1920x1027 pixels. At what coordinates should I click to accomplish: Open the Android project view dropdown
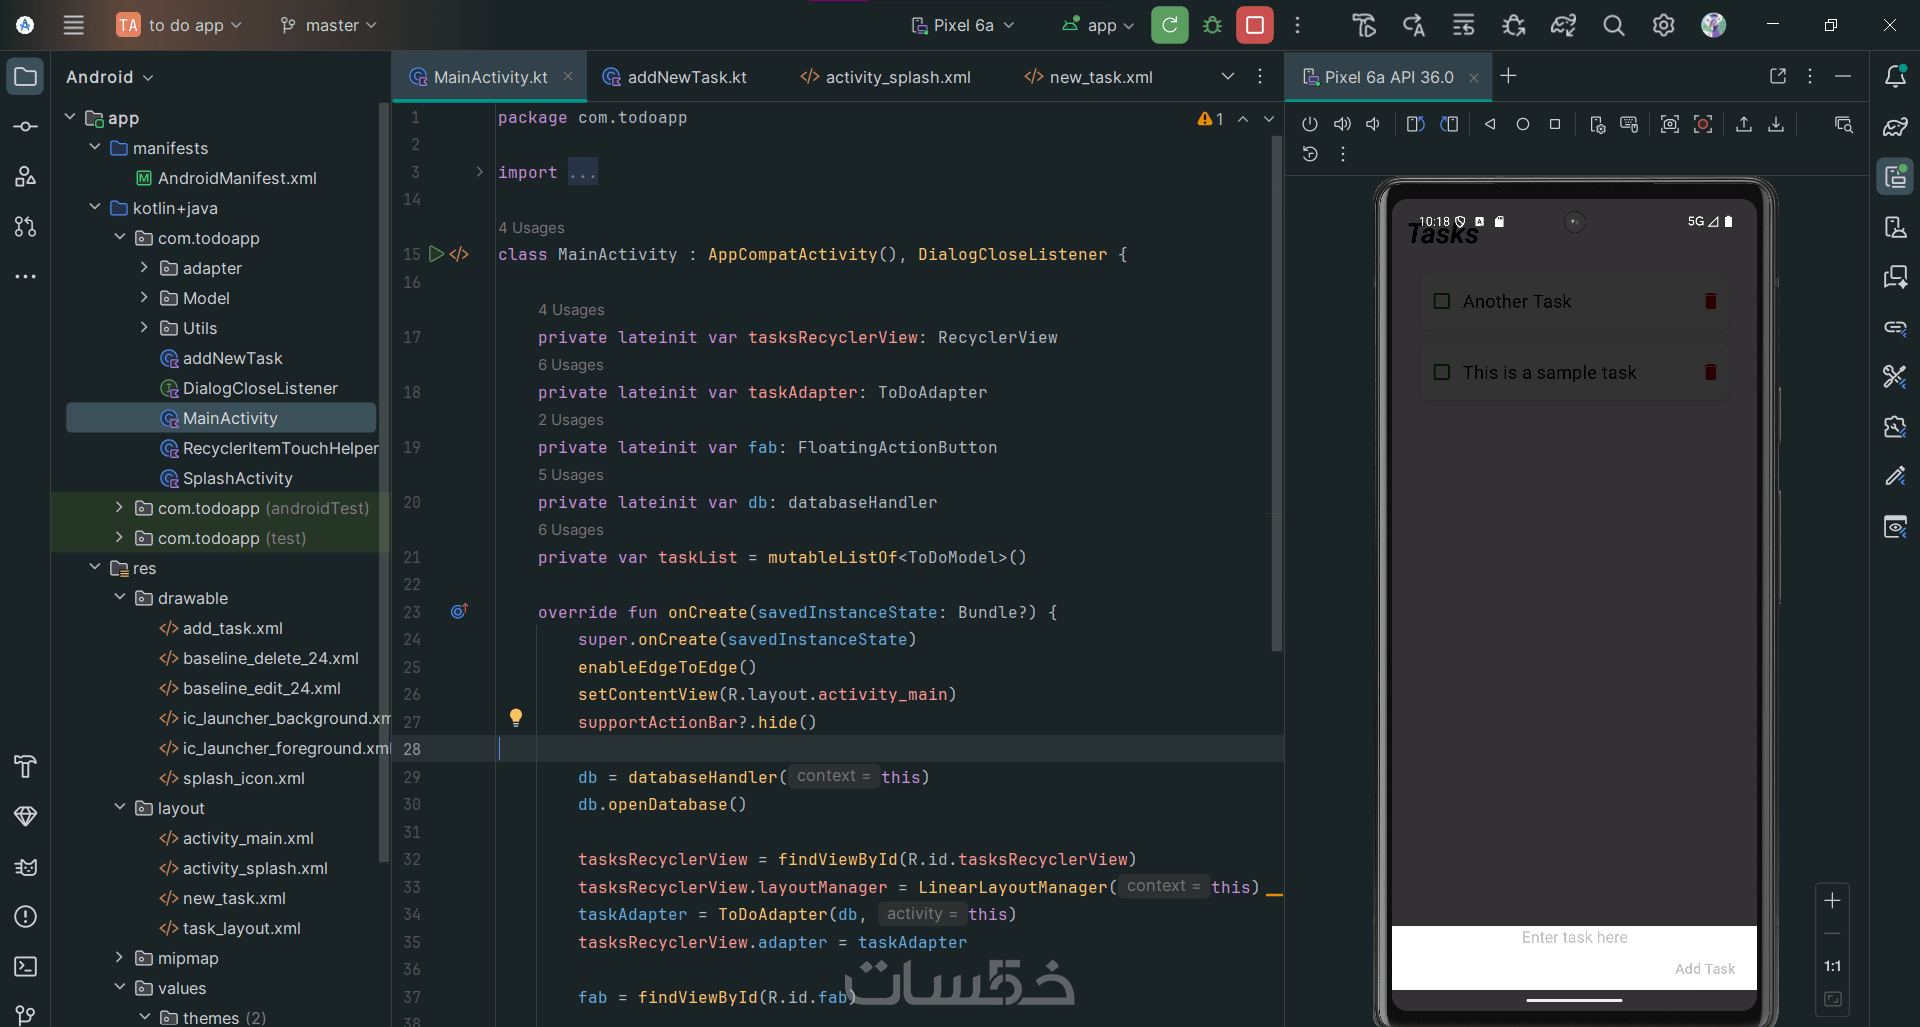pos(110,77)
